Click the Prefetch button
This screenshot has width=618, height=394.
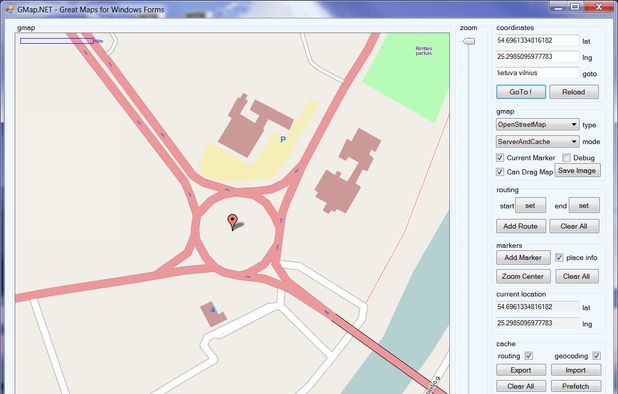tap(576, 386)
